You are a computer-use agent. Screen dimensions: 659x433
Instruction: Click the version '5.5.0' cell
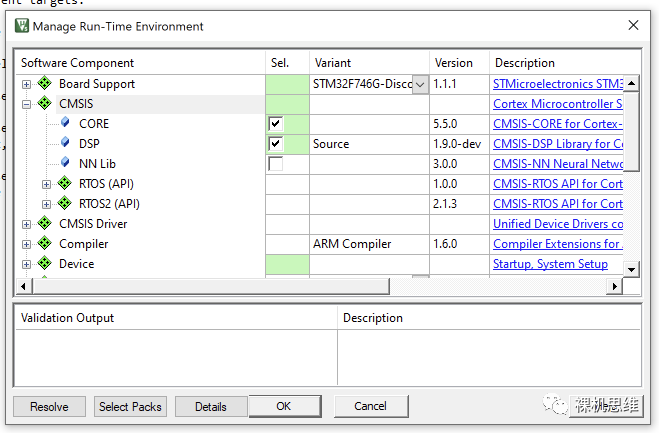pos(459,124)
